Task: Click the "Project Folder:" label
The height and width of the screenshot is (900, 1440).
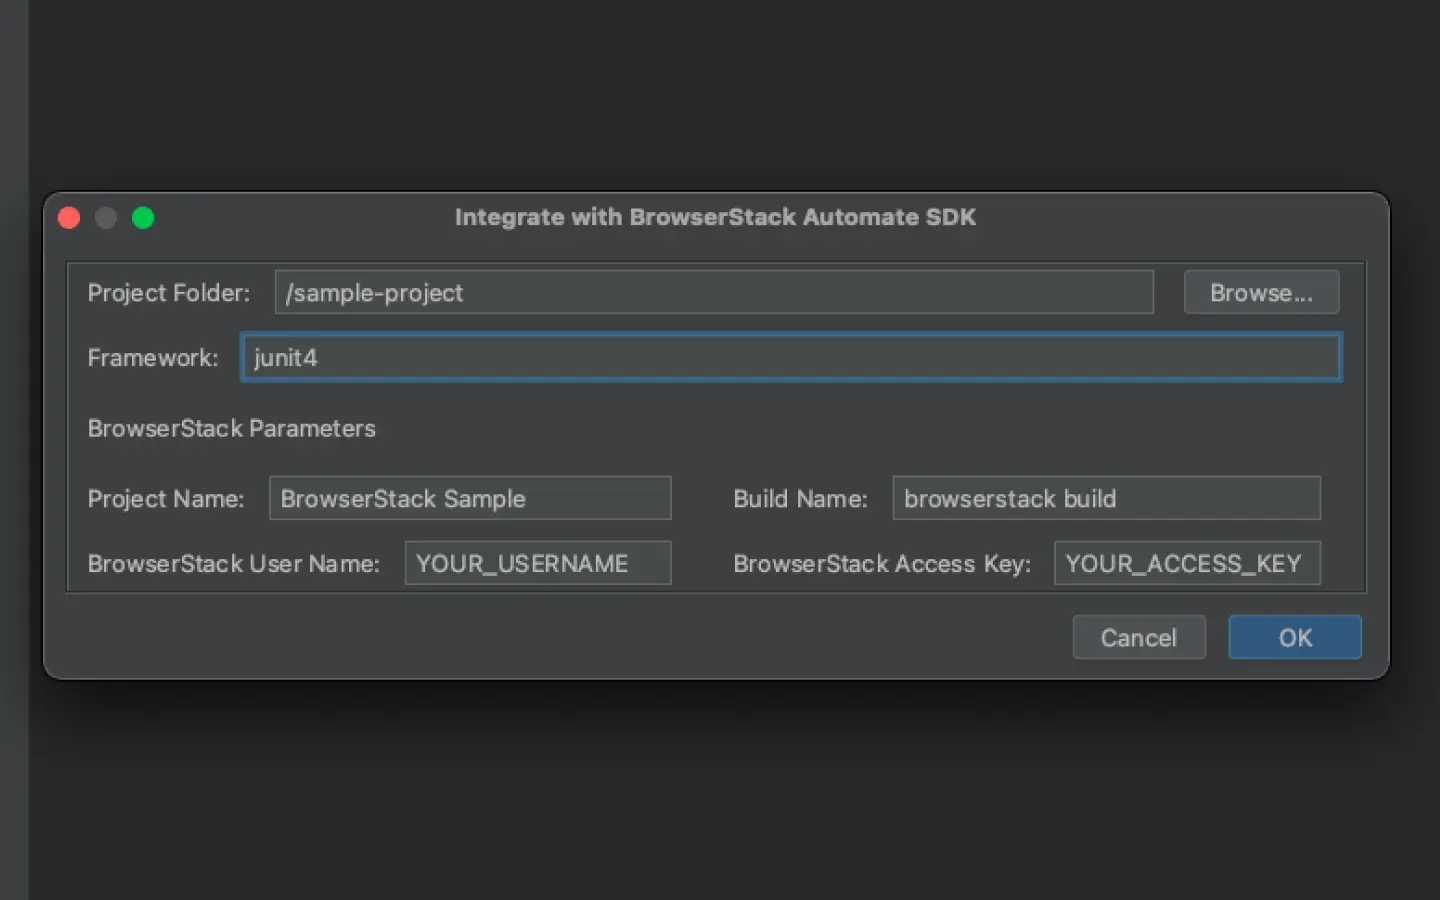Action: 168,293
